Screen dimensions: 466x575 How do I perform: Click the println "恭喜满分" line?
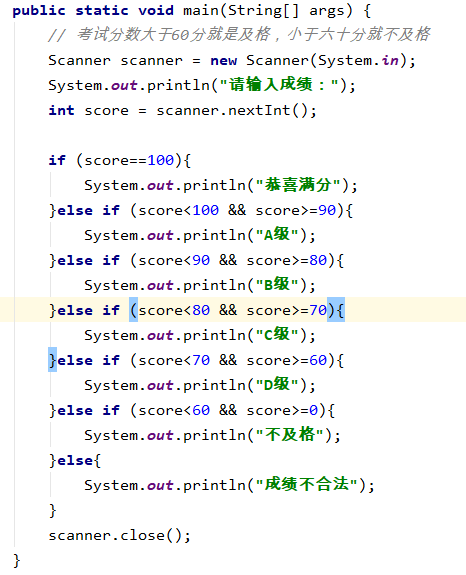(x=221, y=185)
